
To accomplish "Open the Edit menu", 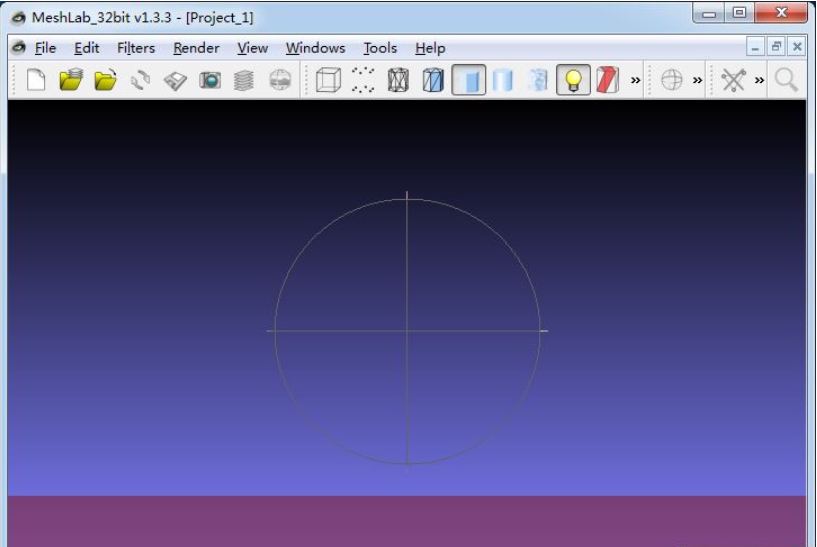I will pyautogui.click(x=86, y=48).
